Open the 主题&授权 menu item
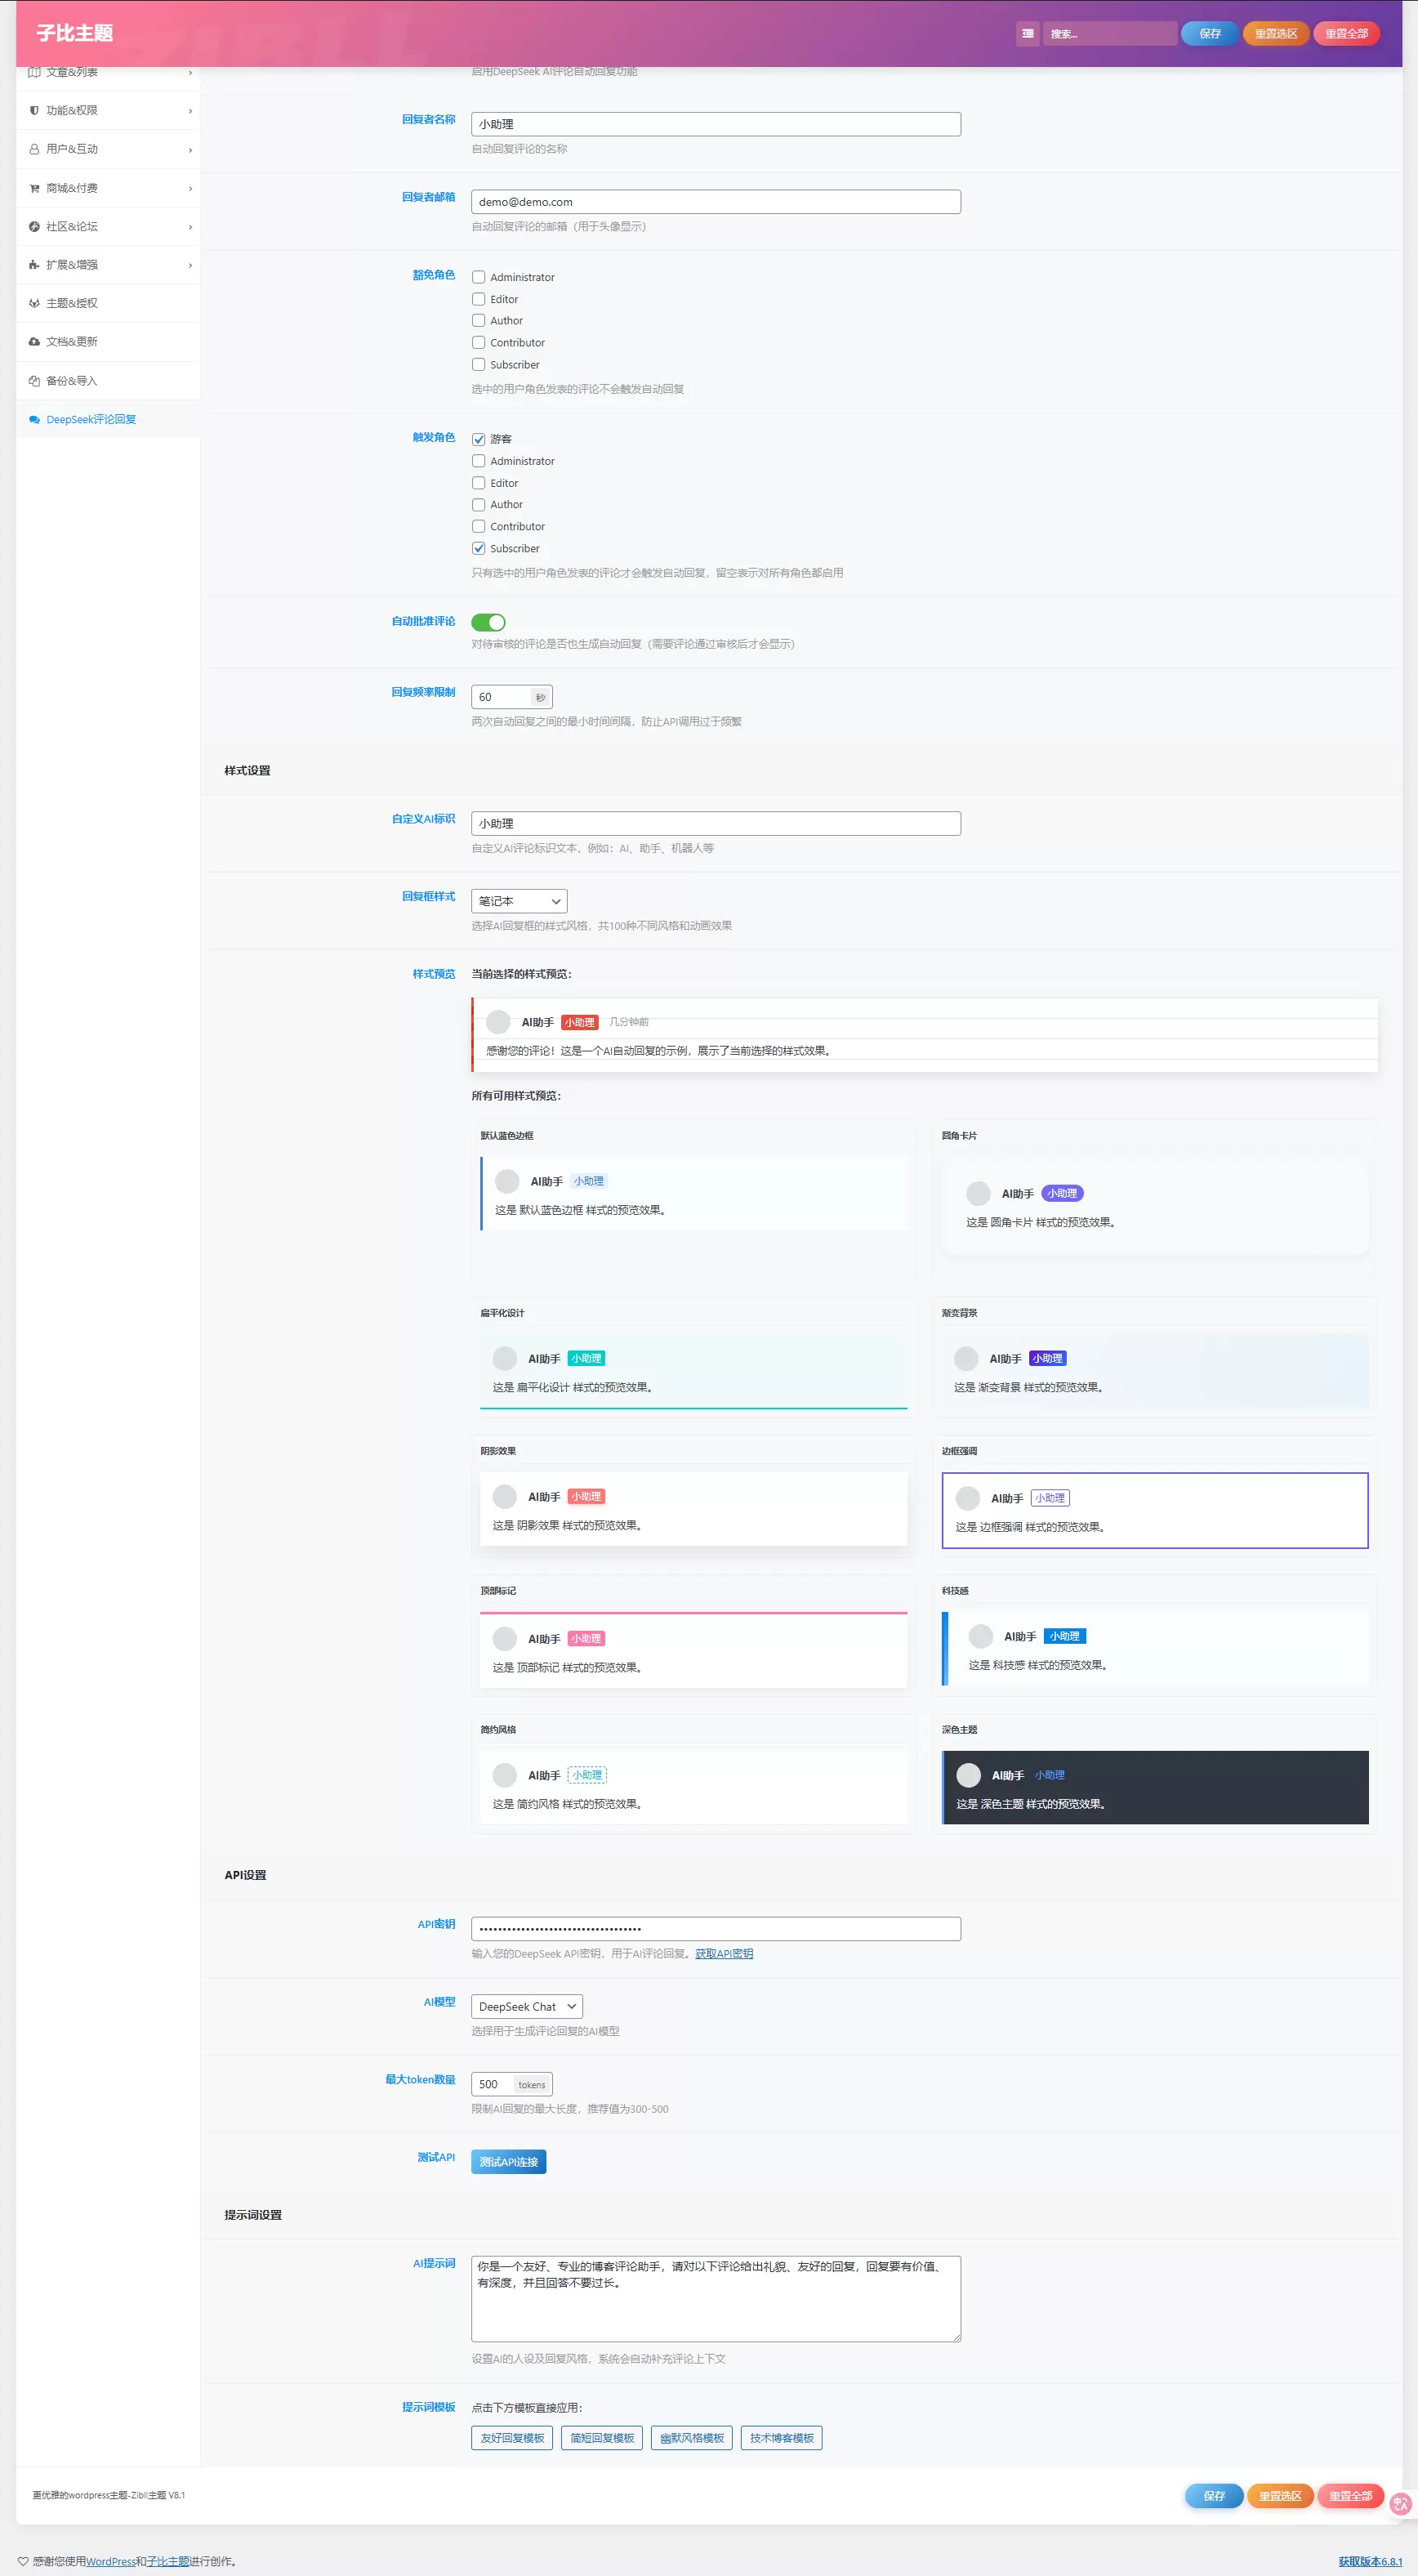1418x2576 pixels. (108, 303)
